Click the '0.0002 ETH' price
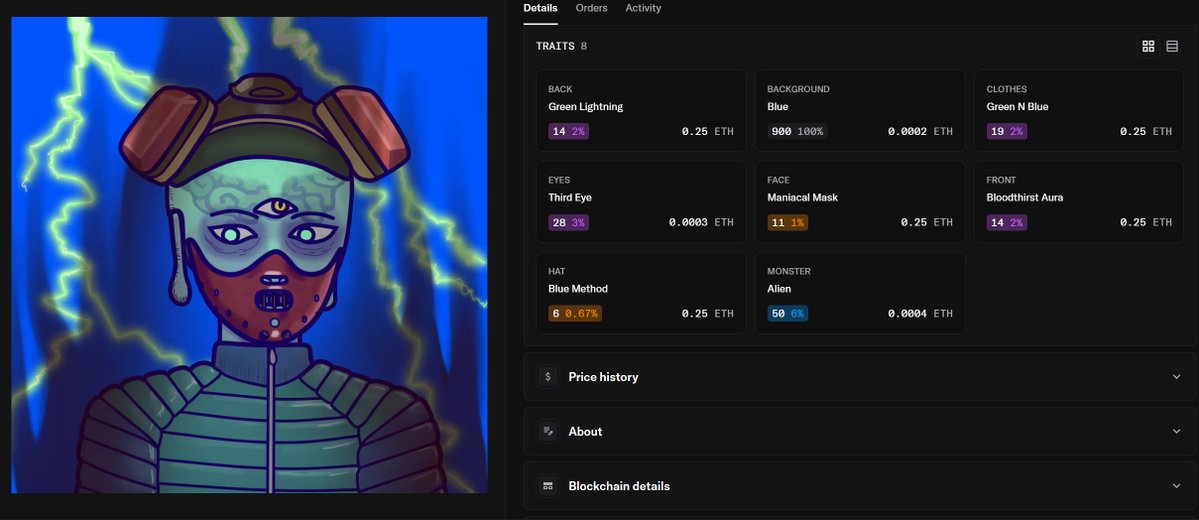Viewport: 1199px width, 520px height. coord(920,132)
